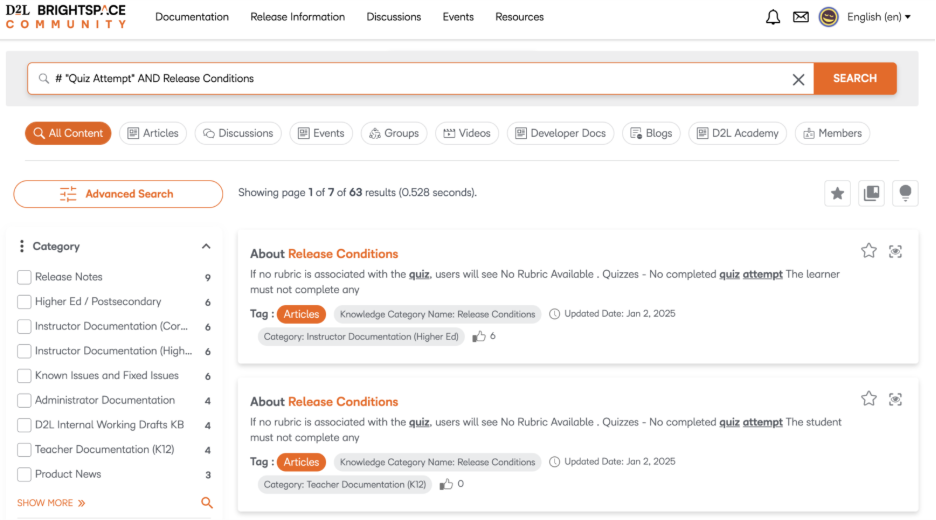Filter results by Discussions tab
Screen dimensions: 936x520
pos(238,133)
